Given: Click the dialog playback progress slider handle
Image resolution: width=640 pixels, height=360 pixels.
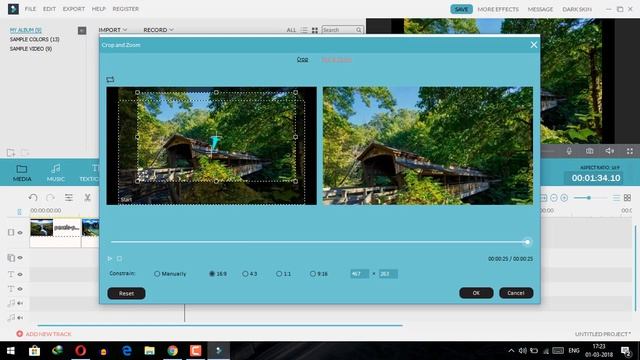Looking at the screenshot, I should coord(527,242).
